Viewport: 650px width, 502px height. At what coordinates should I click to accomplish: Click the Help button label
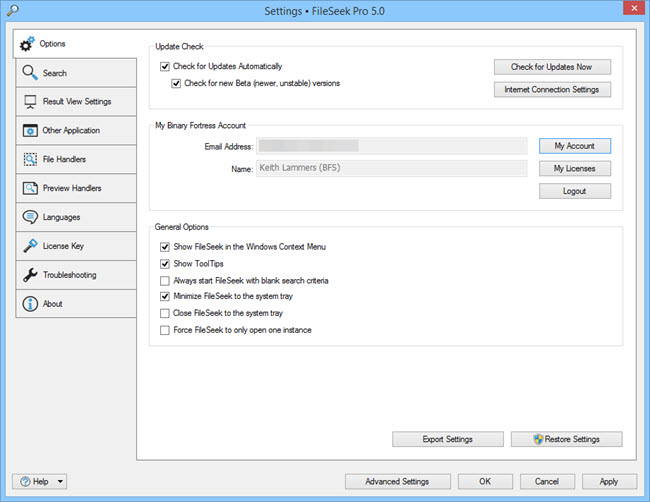[41, 482]
